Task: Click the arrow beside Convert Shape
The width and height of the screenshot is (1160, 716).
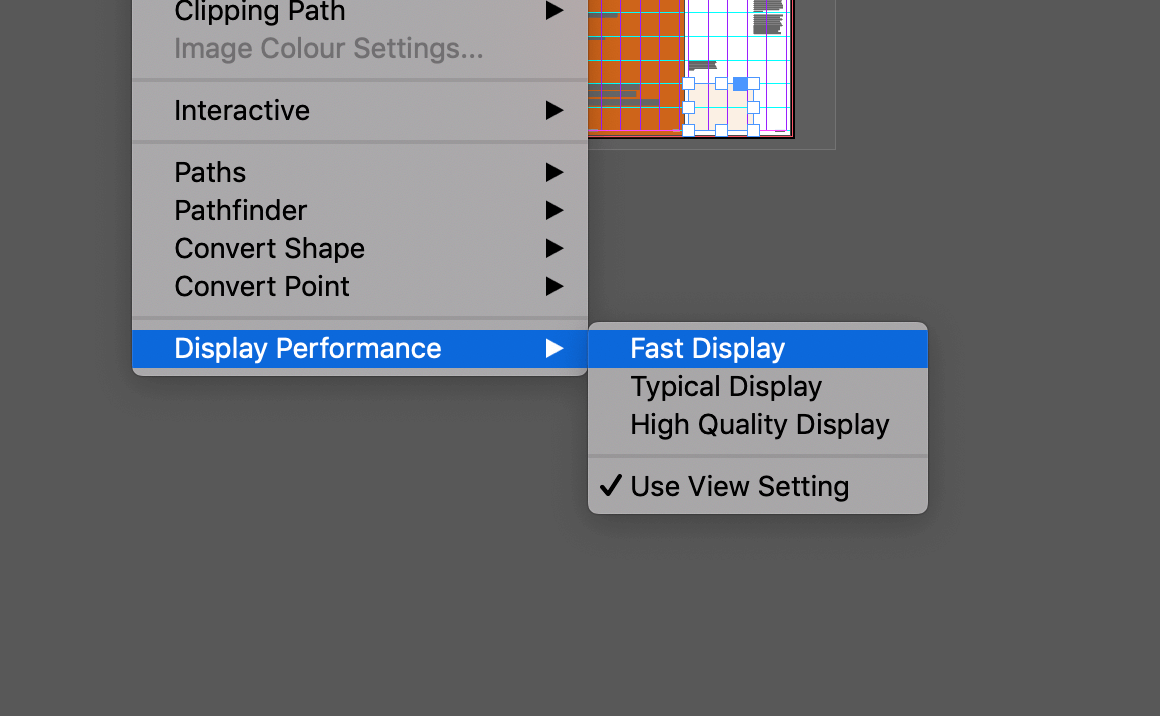Action: (554, 249)
